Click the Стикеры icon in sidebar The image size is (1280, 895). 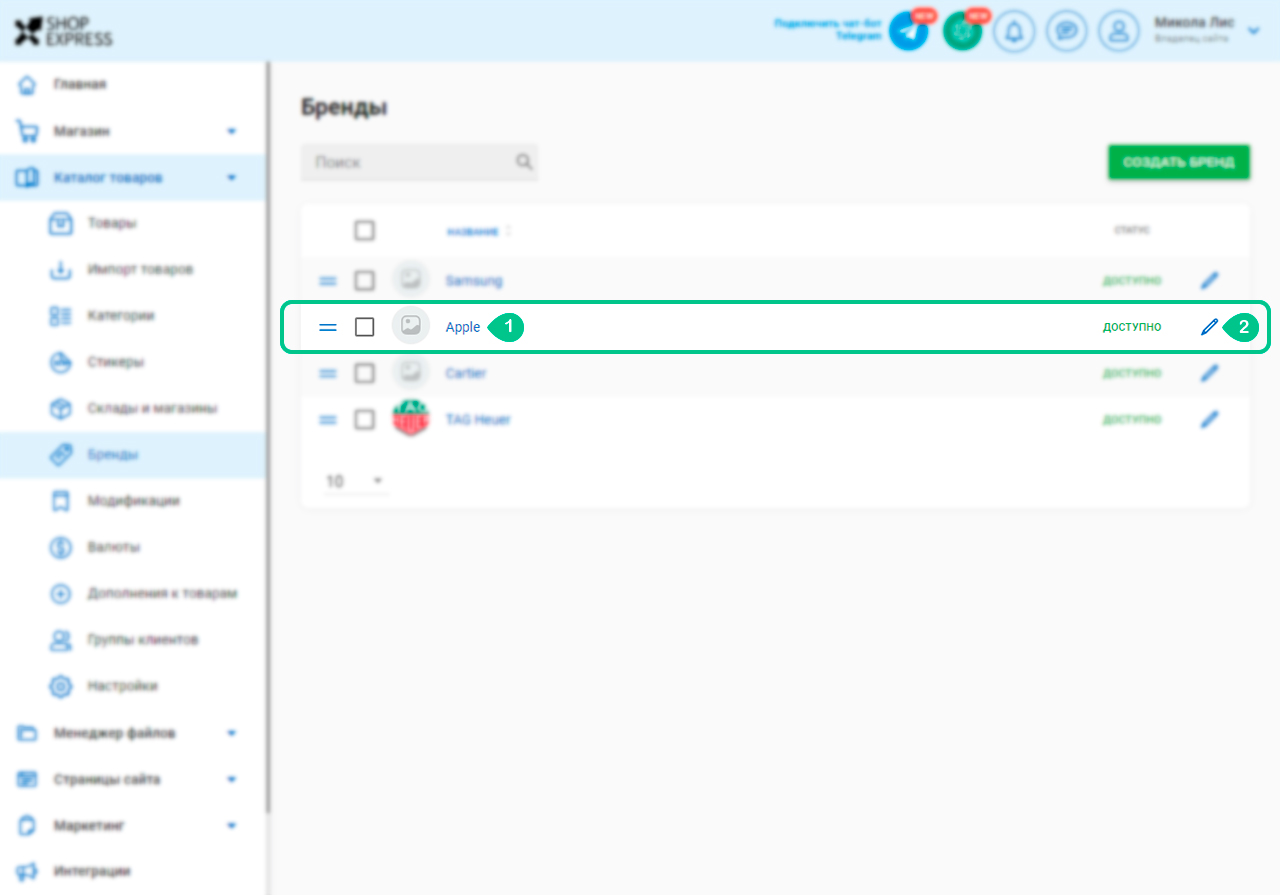61,362
